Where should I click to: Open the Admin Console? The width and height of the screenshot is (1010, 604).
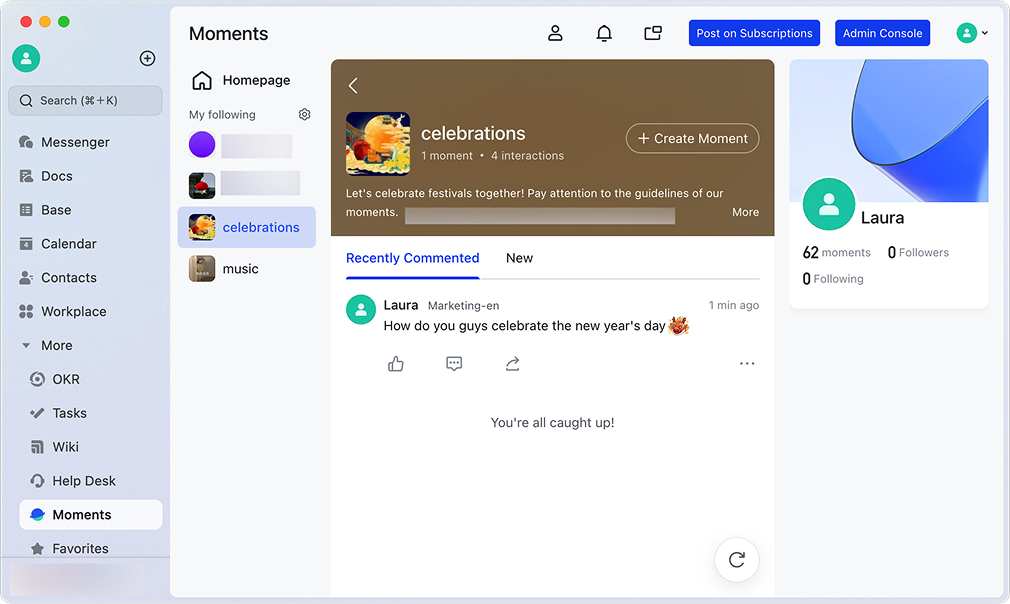(882, 33)
